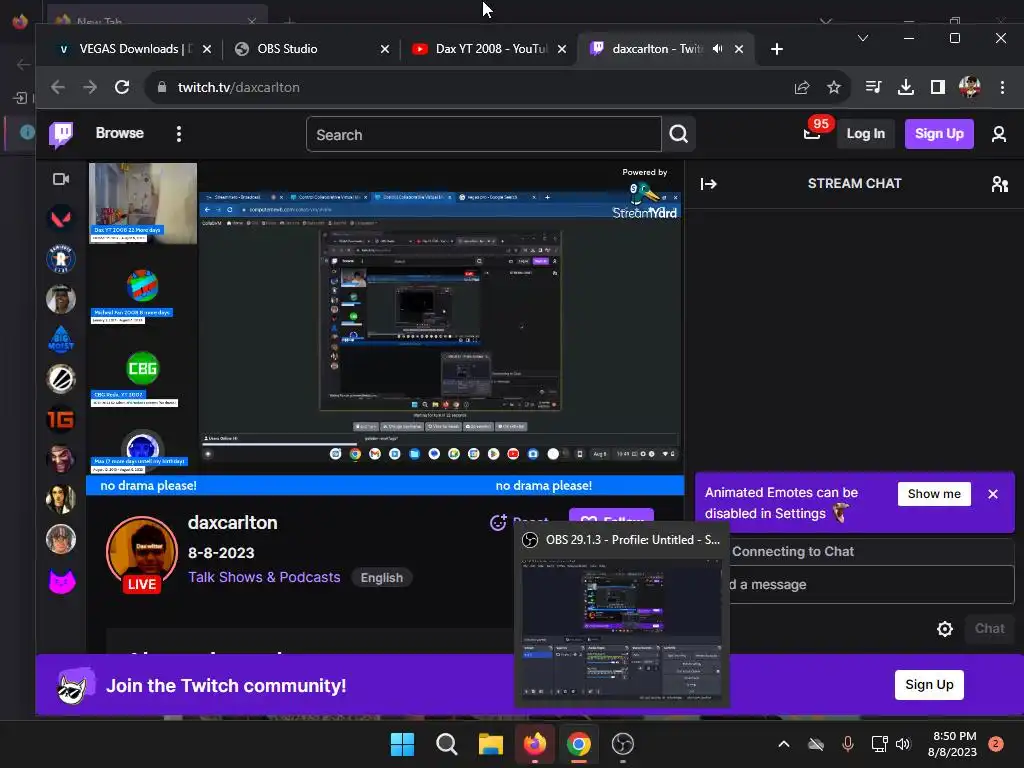Screen dimensions: 1024x768
Task: Open Chrome downloads icon
Action: (x=905, y=87)
